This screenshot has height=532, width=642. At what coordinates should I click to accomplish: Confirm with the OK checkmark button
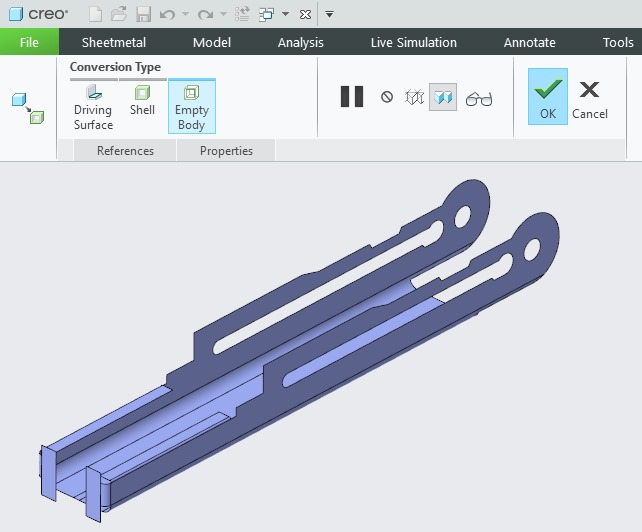tap(548, 97)
